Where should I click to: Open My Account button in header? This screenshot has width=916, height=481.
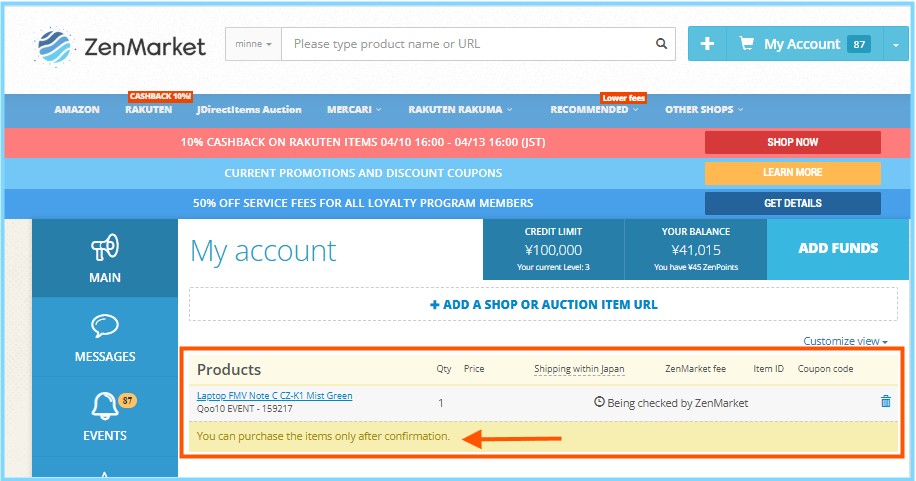click(805, 44)
